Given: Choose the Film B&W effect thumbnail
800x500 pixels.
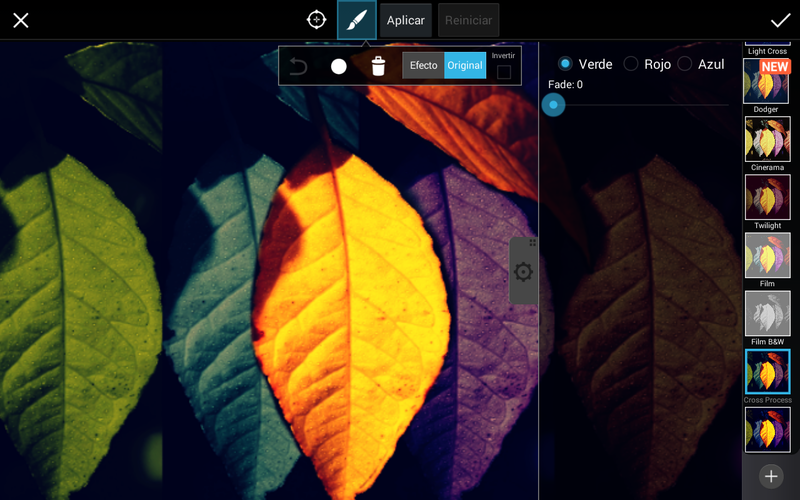Looking at the screenshot, I should pos(767,314).
